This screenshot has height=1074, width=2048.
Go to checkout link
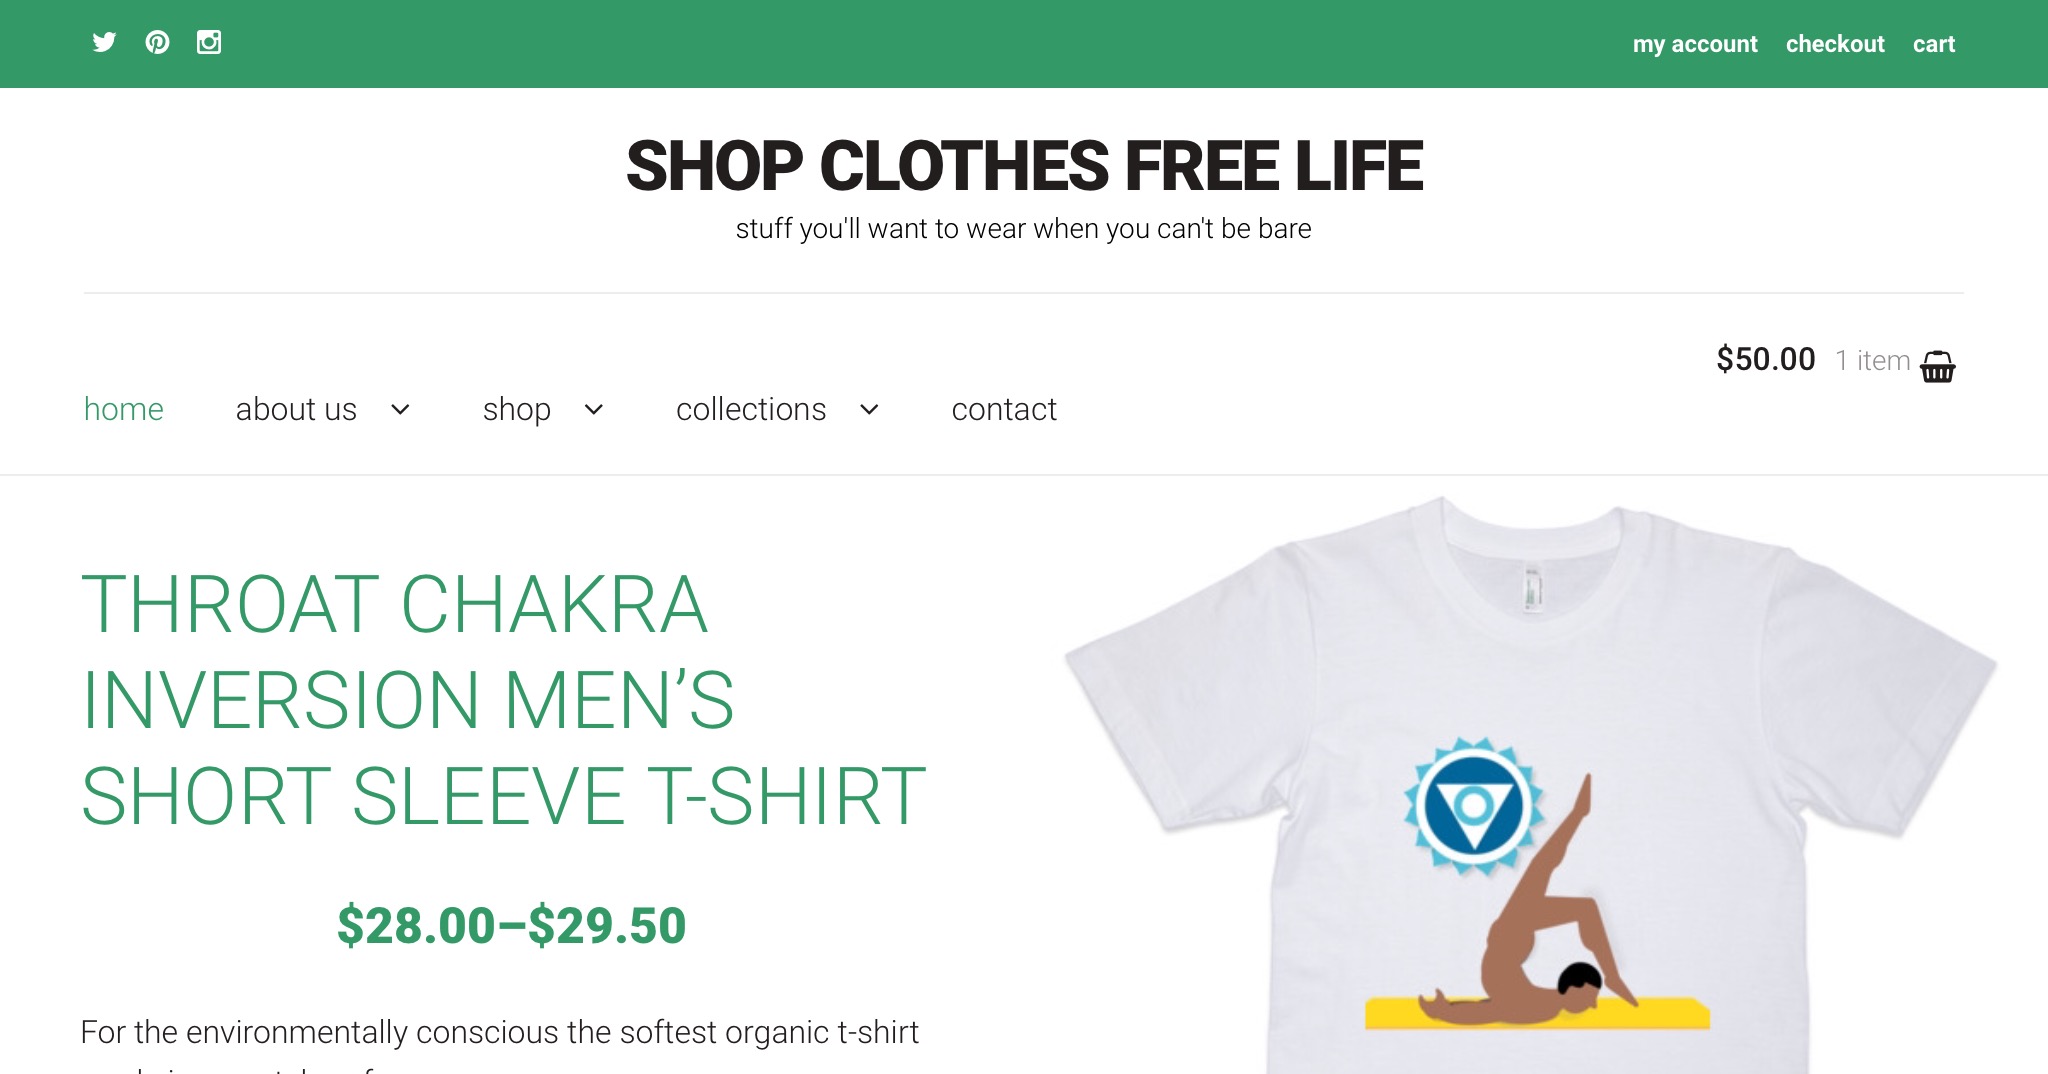pyautogui.click(x=1835, y=44)
